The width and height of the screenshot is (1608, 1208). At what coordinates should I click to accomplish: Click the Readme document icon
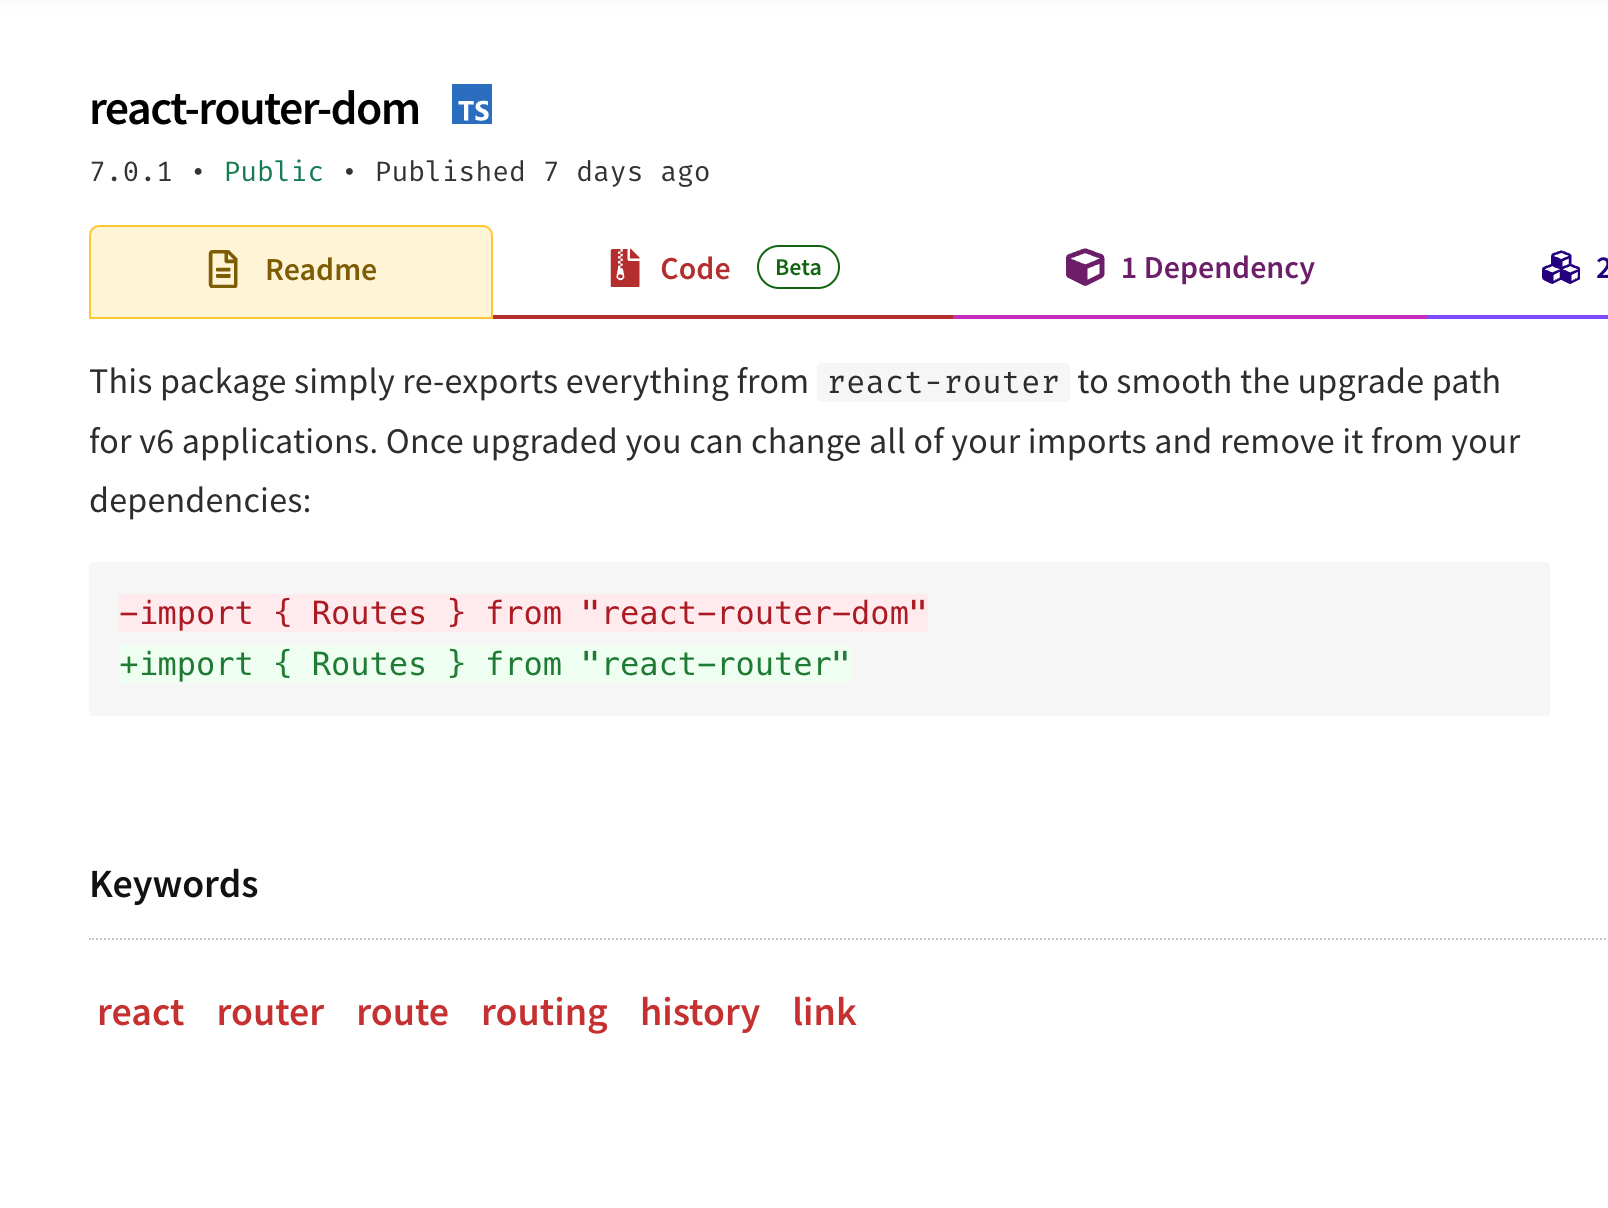[x=223, y=269]
